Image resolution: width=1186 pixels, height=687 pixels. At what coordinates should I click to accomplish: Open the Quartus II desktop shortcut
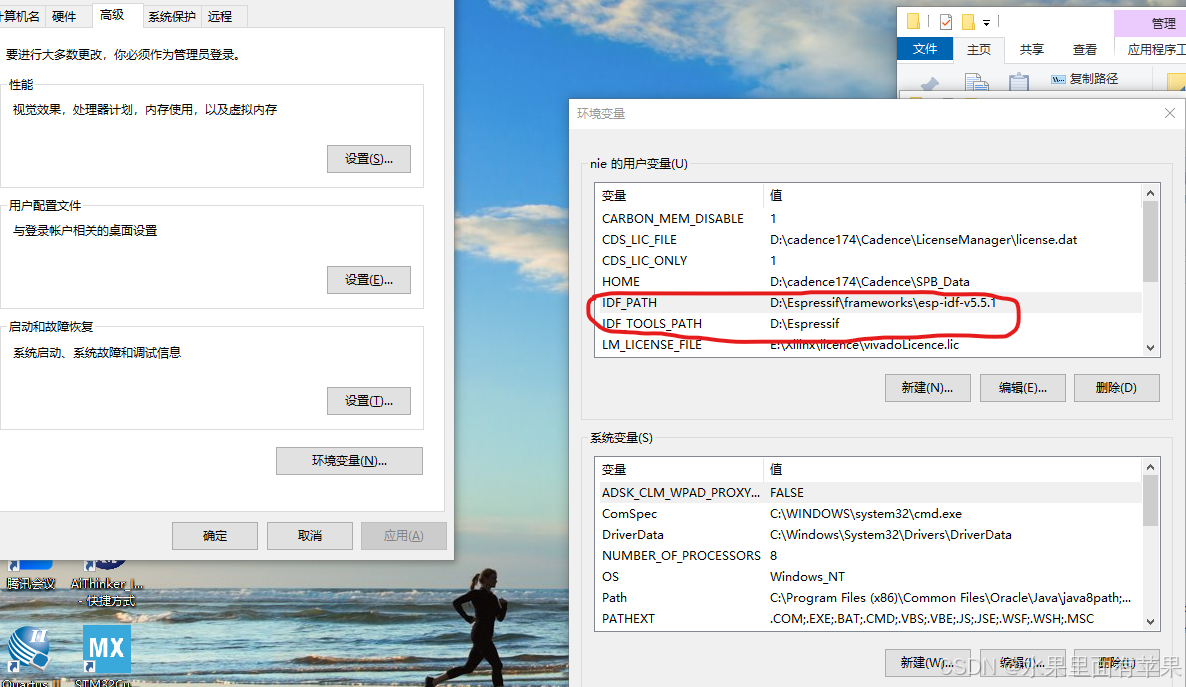pos(29,654)
